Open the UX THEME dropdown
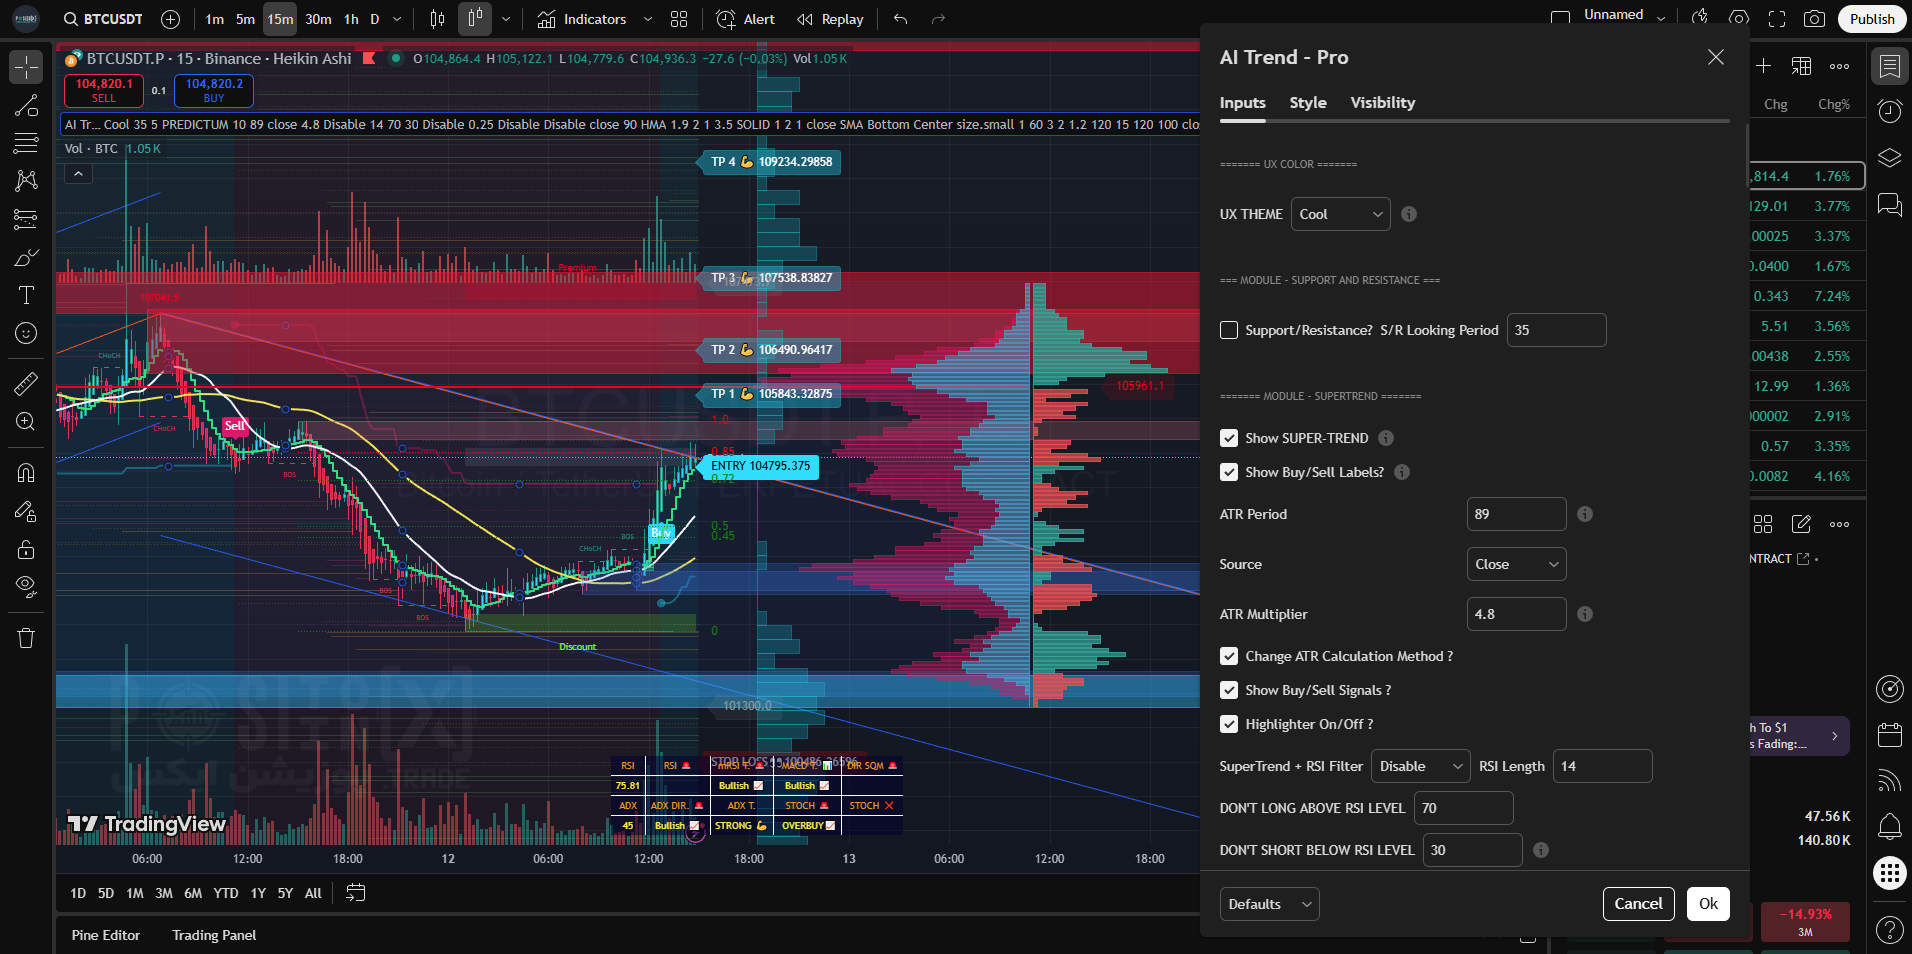This screenshot has width=1912, height=954. (1340, 214)
